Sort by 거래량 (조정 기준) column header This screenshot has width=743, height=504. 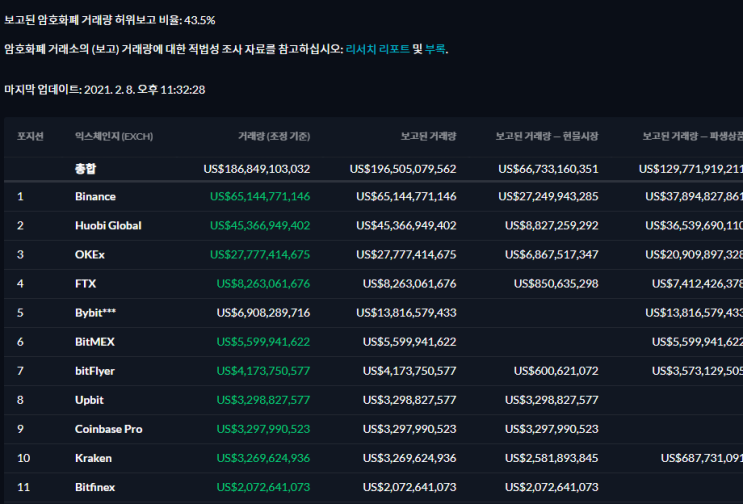tap(274, 136)
